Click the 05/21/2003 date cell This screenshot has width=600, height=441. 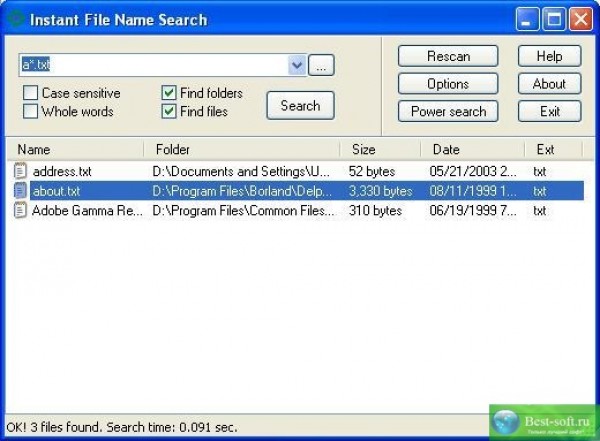[x=473, y=172]
